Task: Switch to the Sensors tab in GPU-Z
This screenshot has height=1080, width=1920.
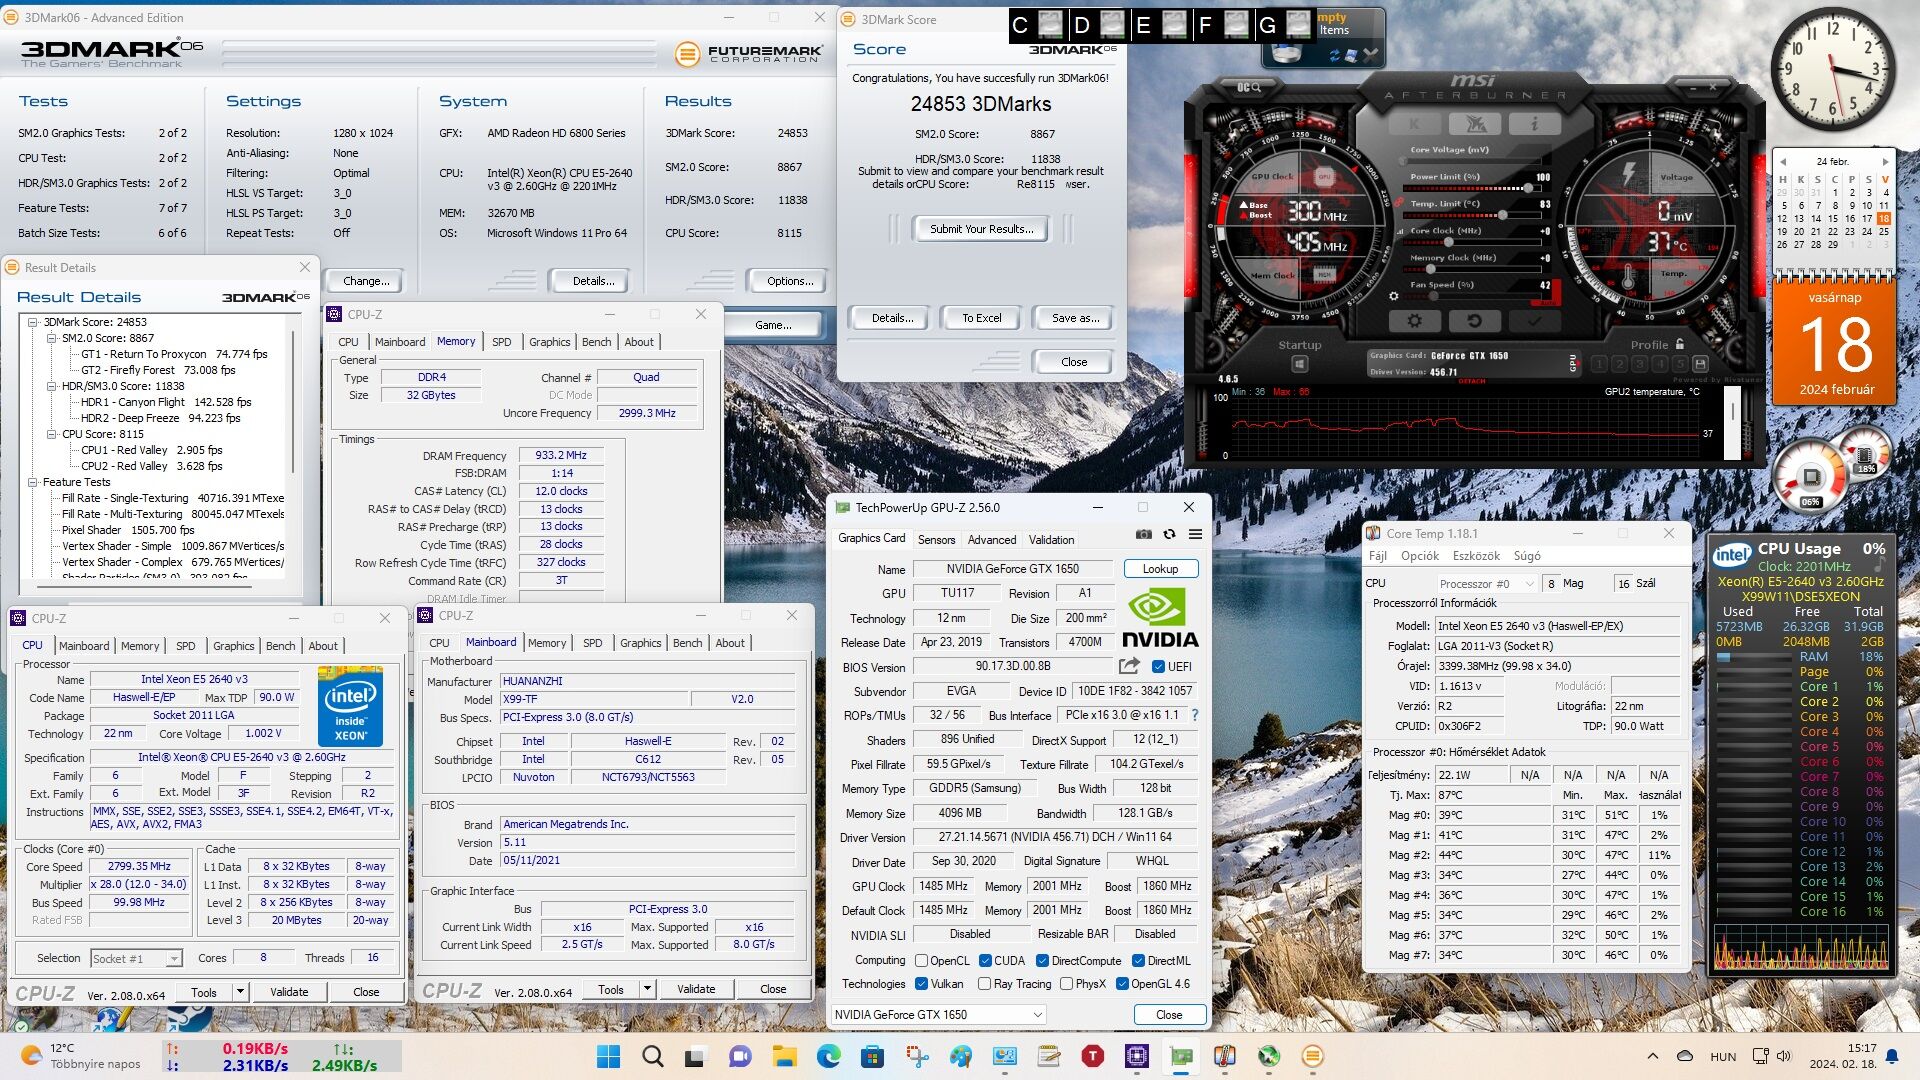Action: point(936,539)
